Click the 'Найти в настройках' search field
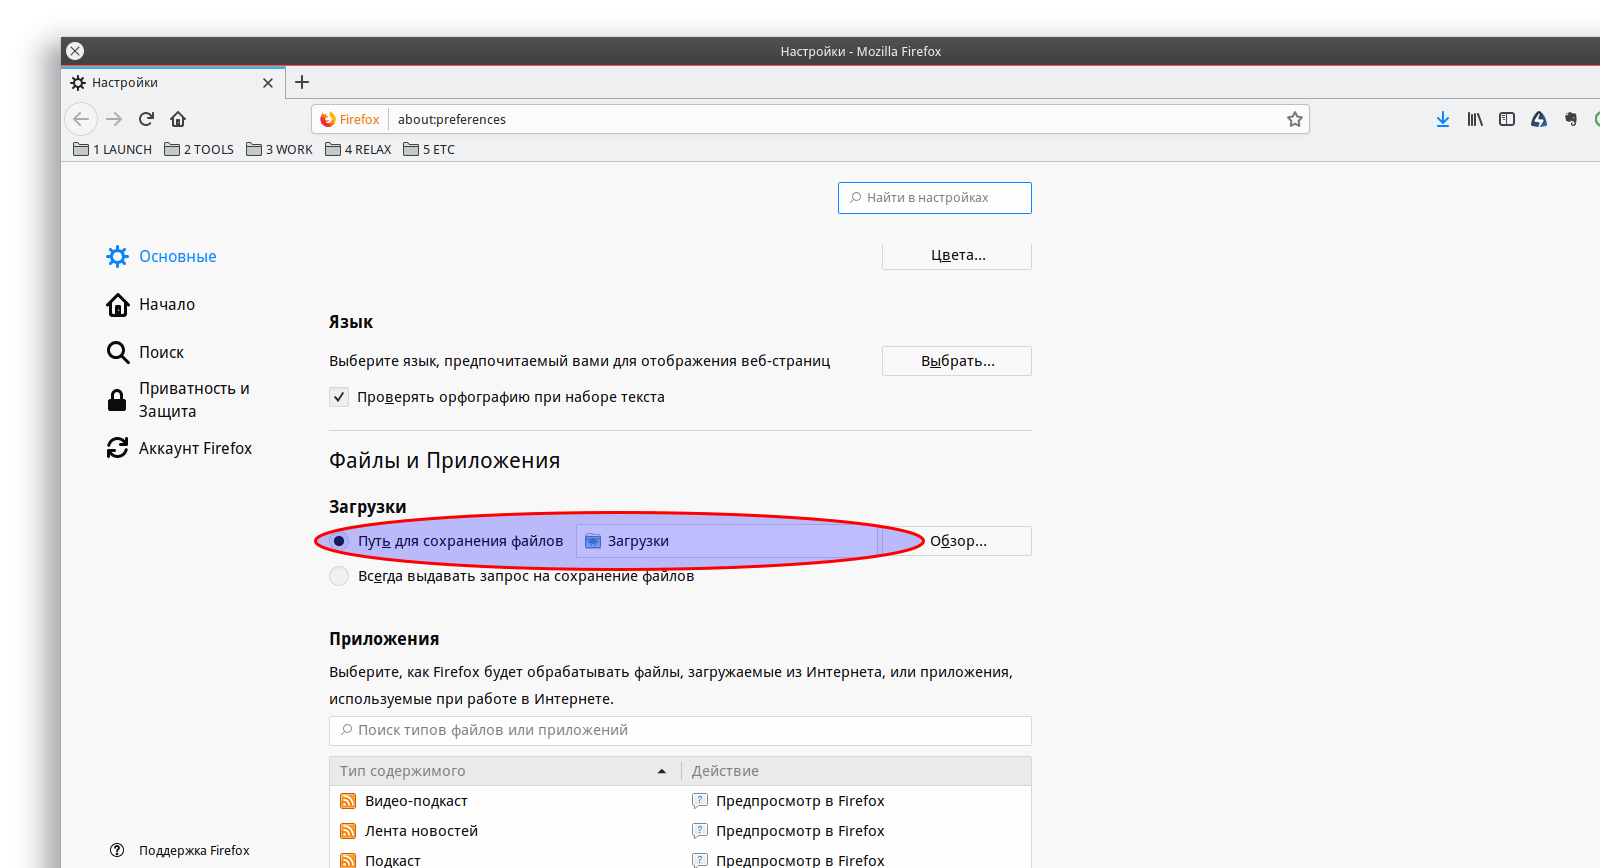This screenshot has width=1600, height=868. [x=935, y=198]
